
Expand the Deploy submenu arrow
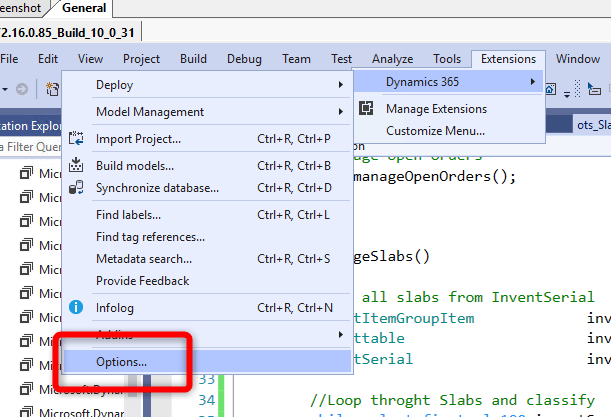pyautogui.click(x=340, y=85)
